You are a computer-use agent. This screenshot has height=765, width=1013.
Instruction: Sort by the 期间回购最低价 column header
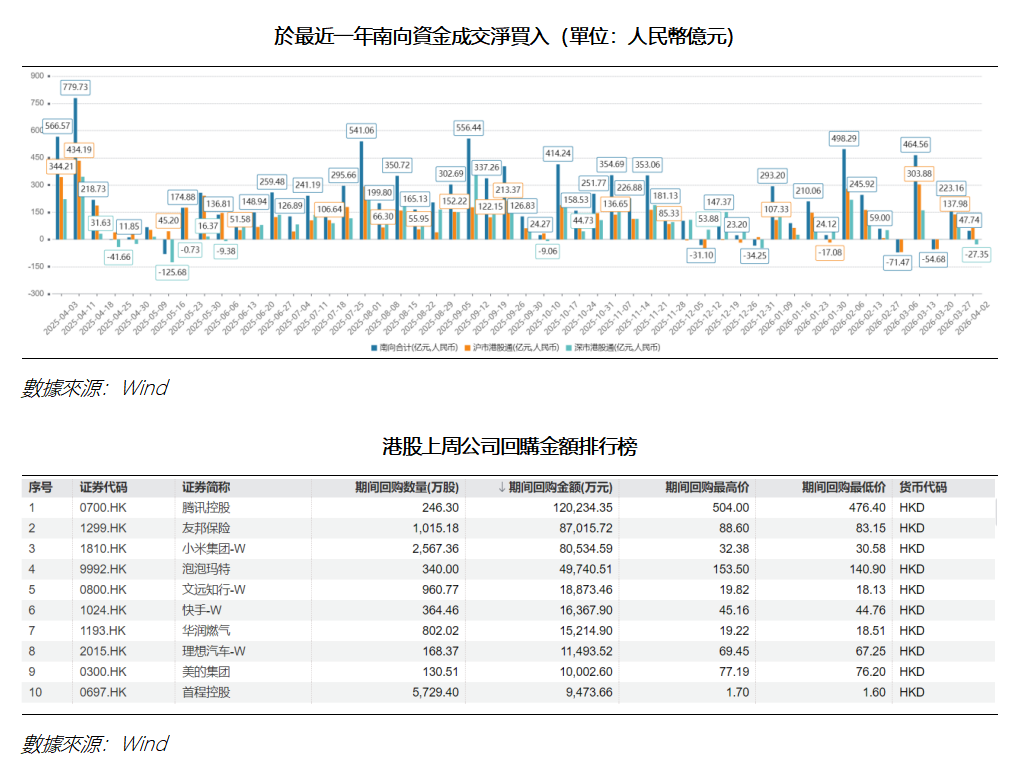843,487
